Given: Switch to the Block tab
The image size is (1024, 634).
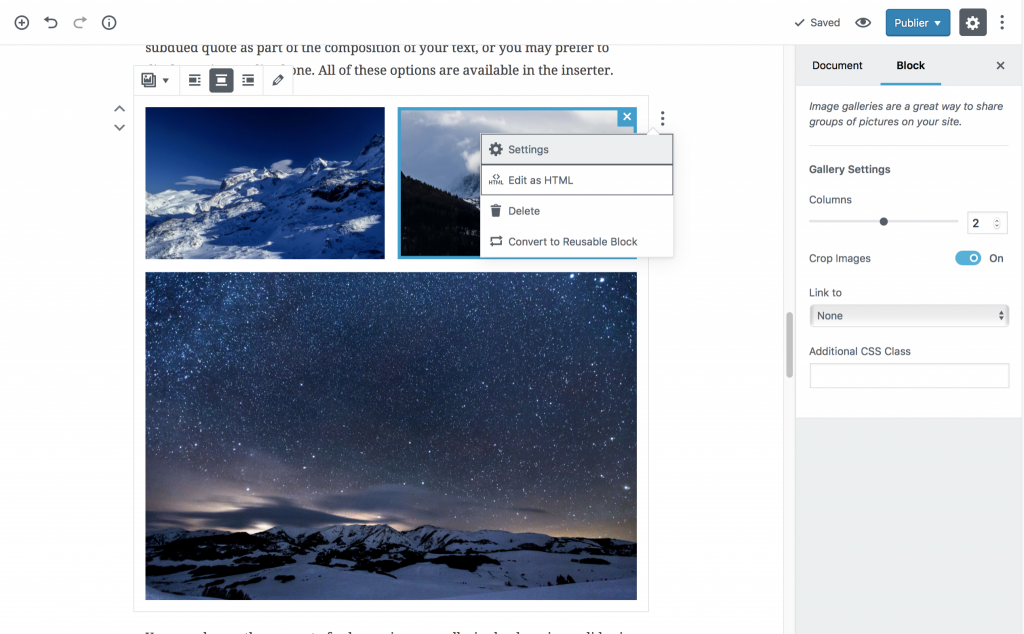Looking at the screenshot, I should (910, 65).
